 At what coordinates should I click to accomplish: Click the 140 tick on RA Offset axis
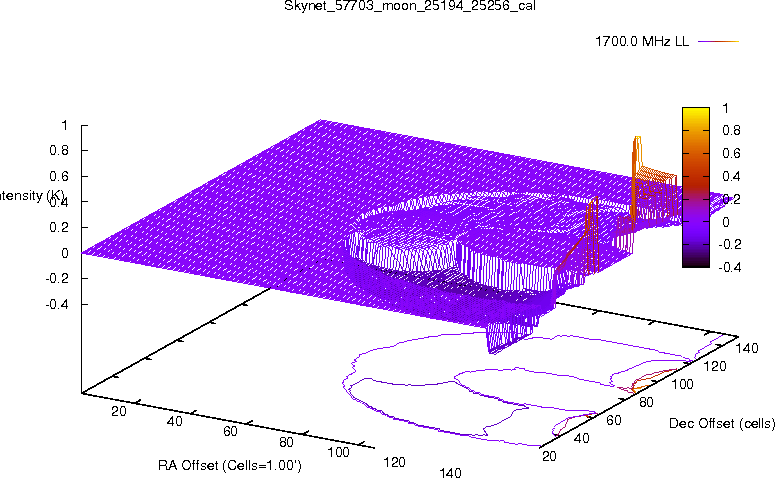click(x=450, y=473)
